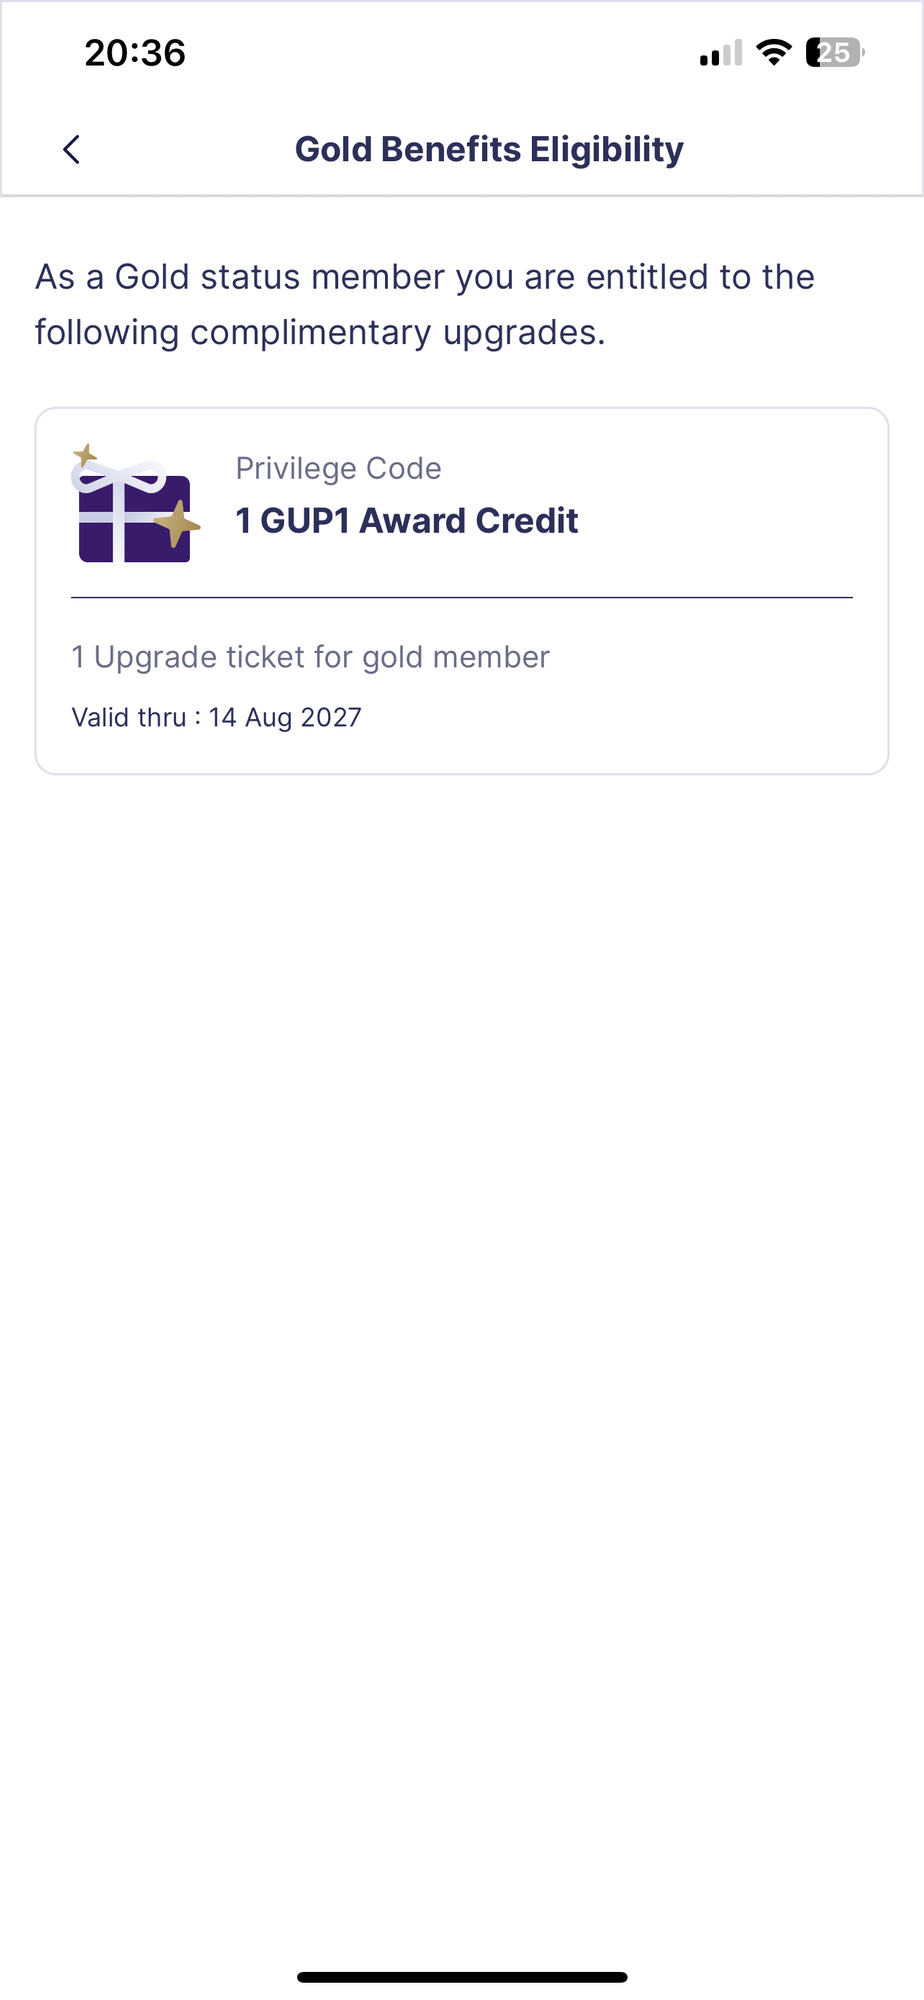Go back using the left chevron arrow
This screenshot has height=2000, width=924.
pos(71,149)
